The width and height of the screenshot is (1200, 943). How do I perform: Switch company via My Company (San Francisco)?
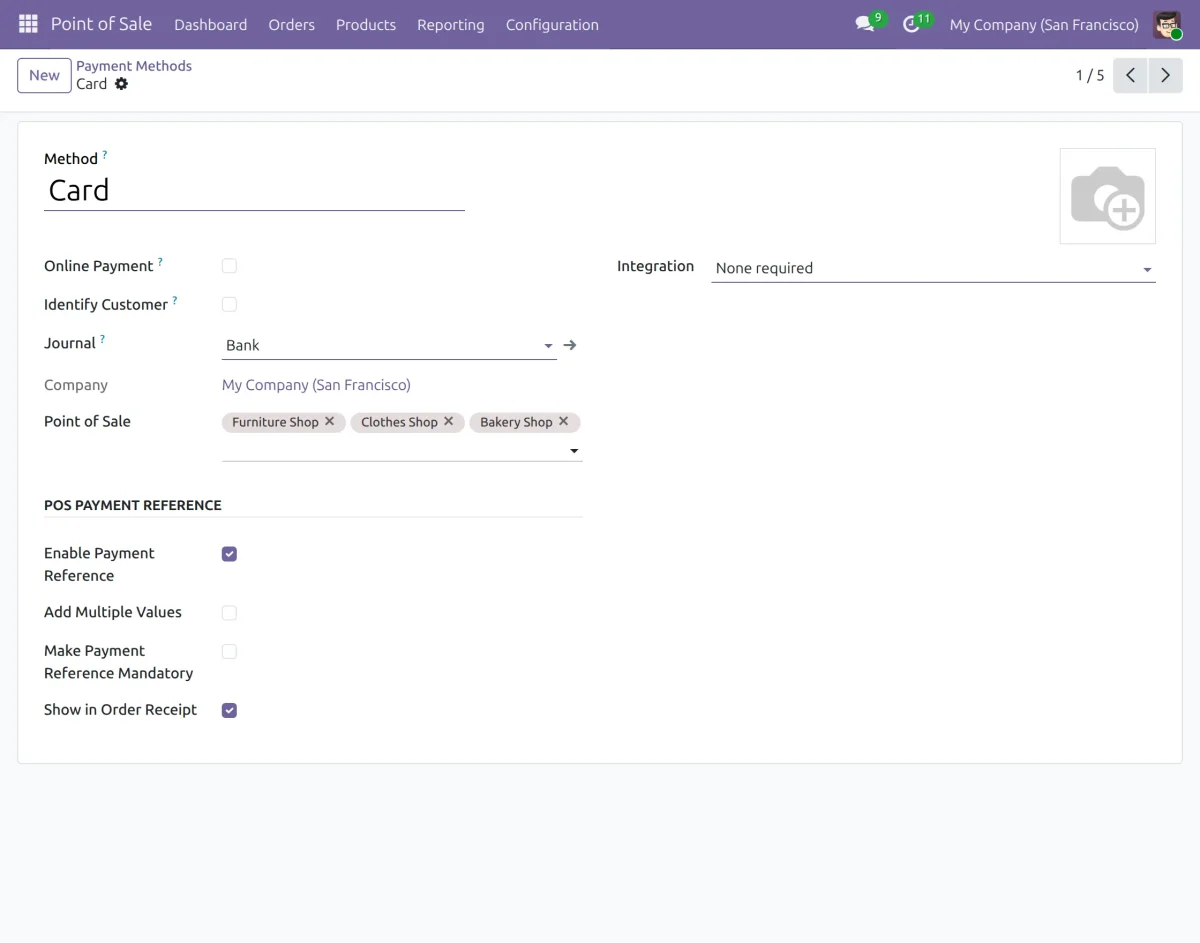click(x=1044, y=24)
